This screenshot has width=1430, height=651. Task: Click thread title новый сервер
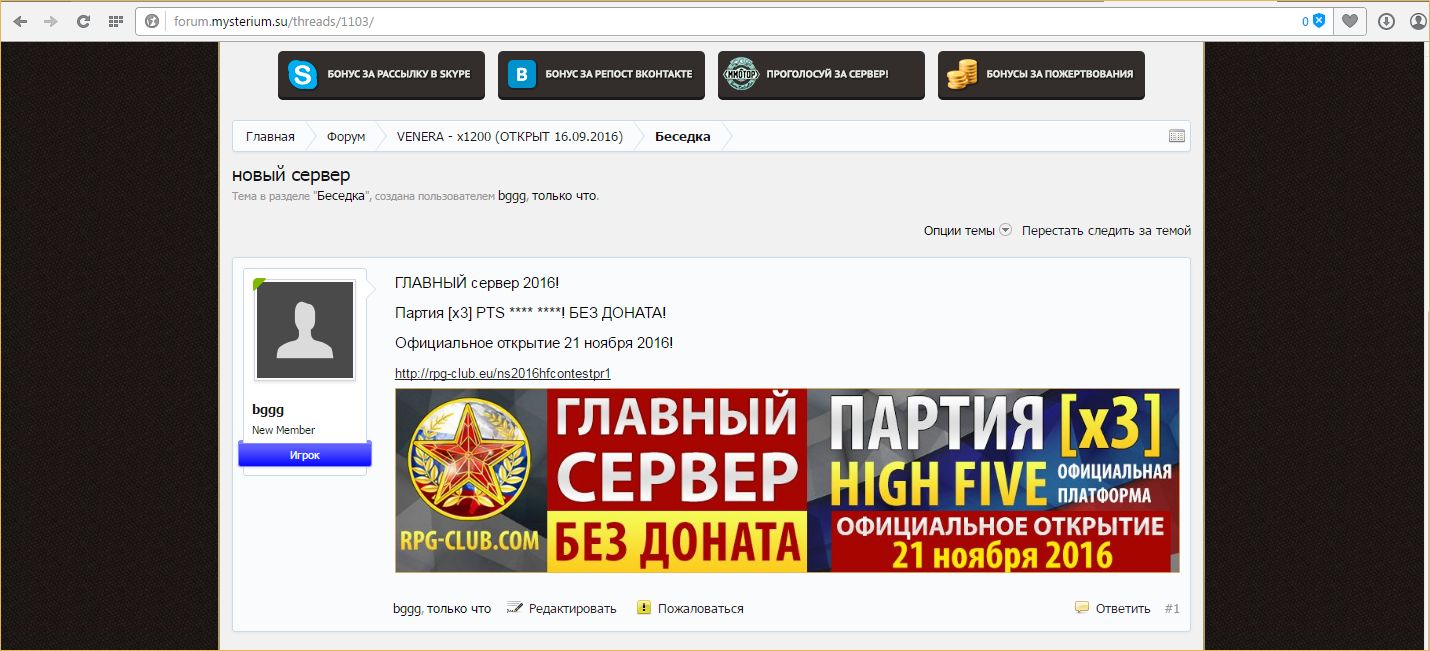(291, 175)
